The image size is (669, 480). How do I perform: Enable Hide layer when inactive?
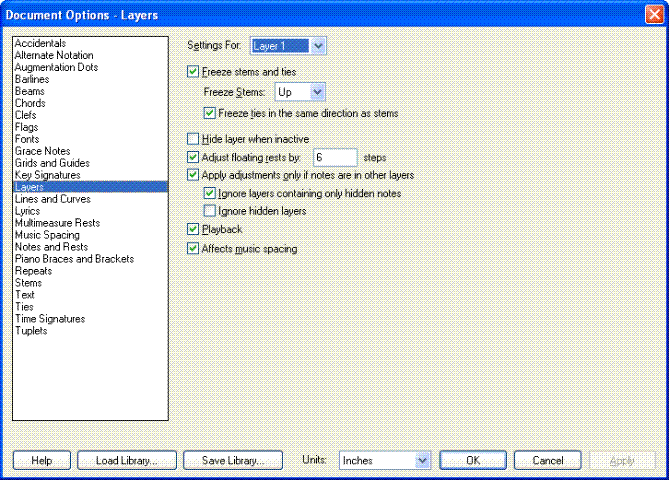194,139
